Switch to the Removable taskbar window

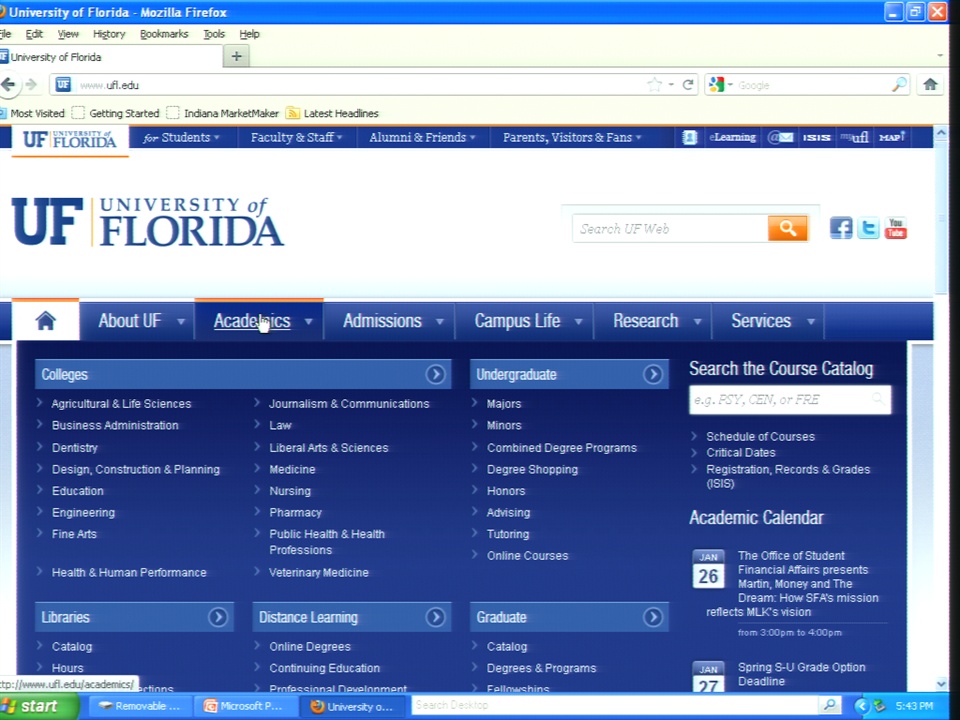pos(141,706)
